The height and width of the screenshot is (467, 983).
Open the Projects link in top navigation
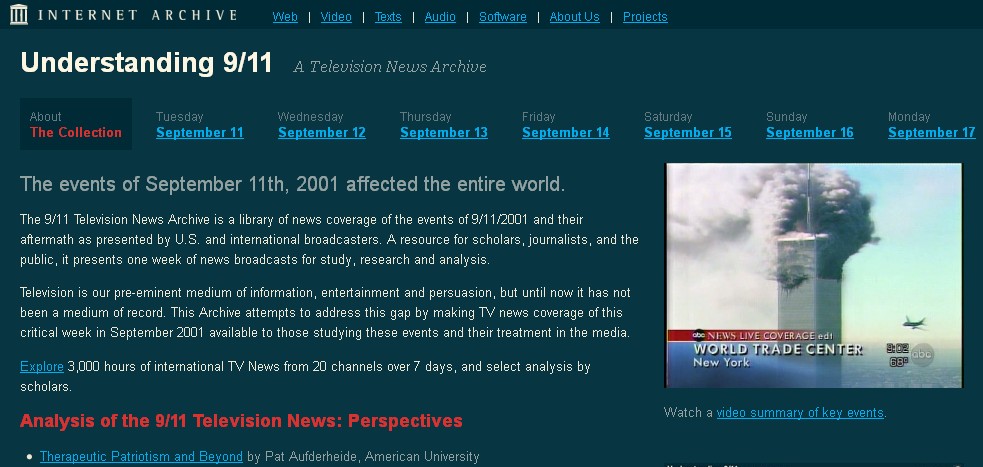click(x=645, y=17)
